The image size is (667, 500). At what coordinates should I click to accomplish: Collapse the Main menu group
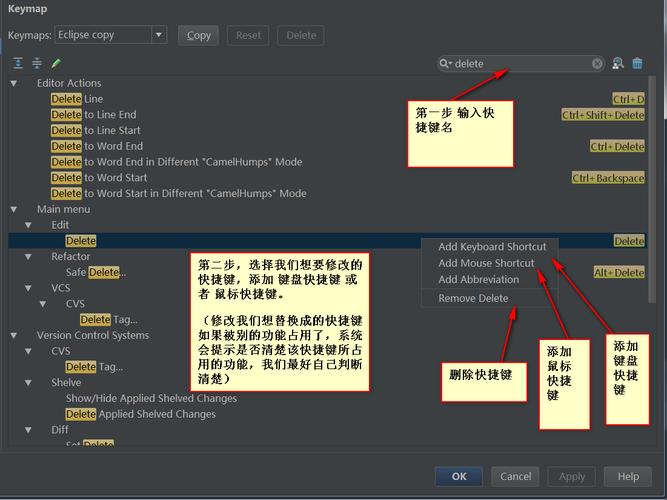(14, 209)
